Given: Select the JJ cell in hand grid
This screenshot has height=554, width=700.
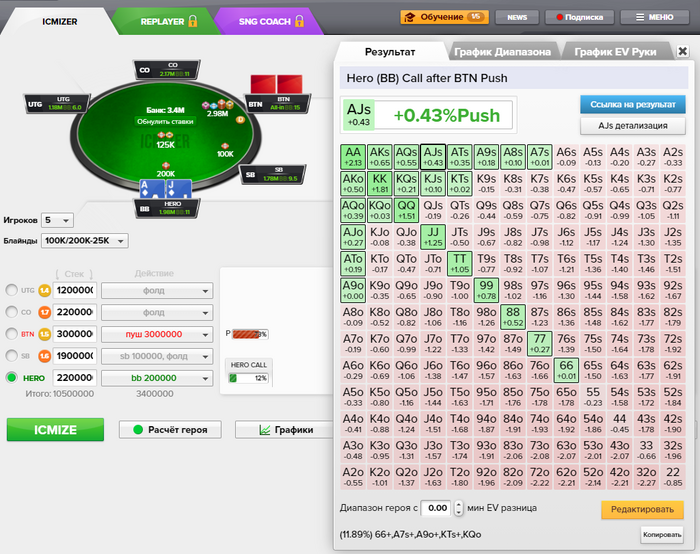Looking at the screenshot, I should [433, 237].
